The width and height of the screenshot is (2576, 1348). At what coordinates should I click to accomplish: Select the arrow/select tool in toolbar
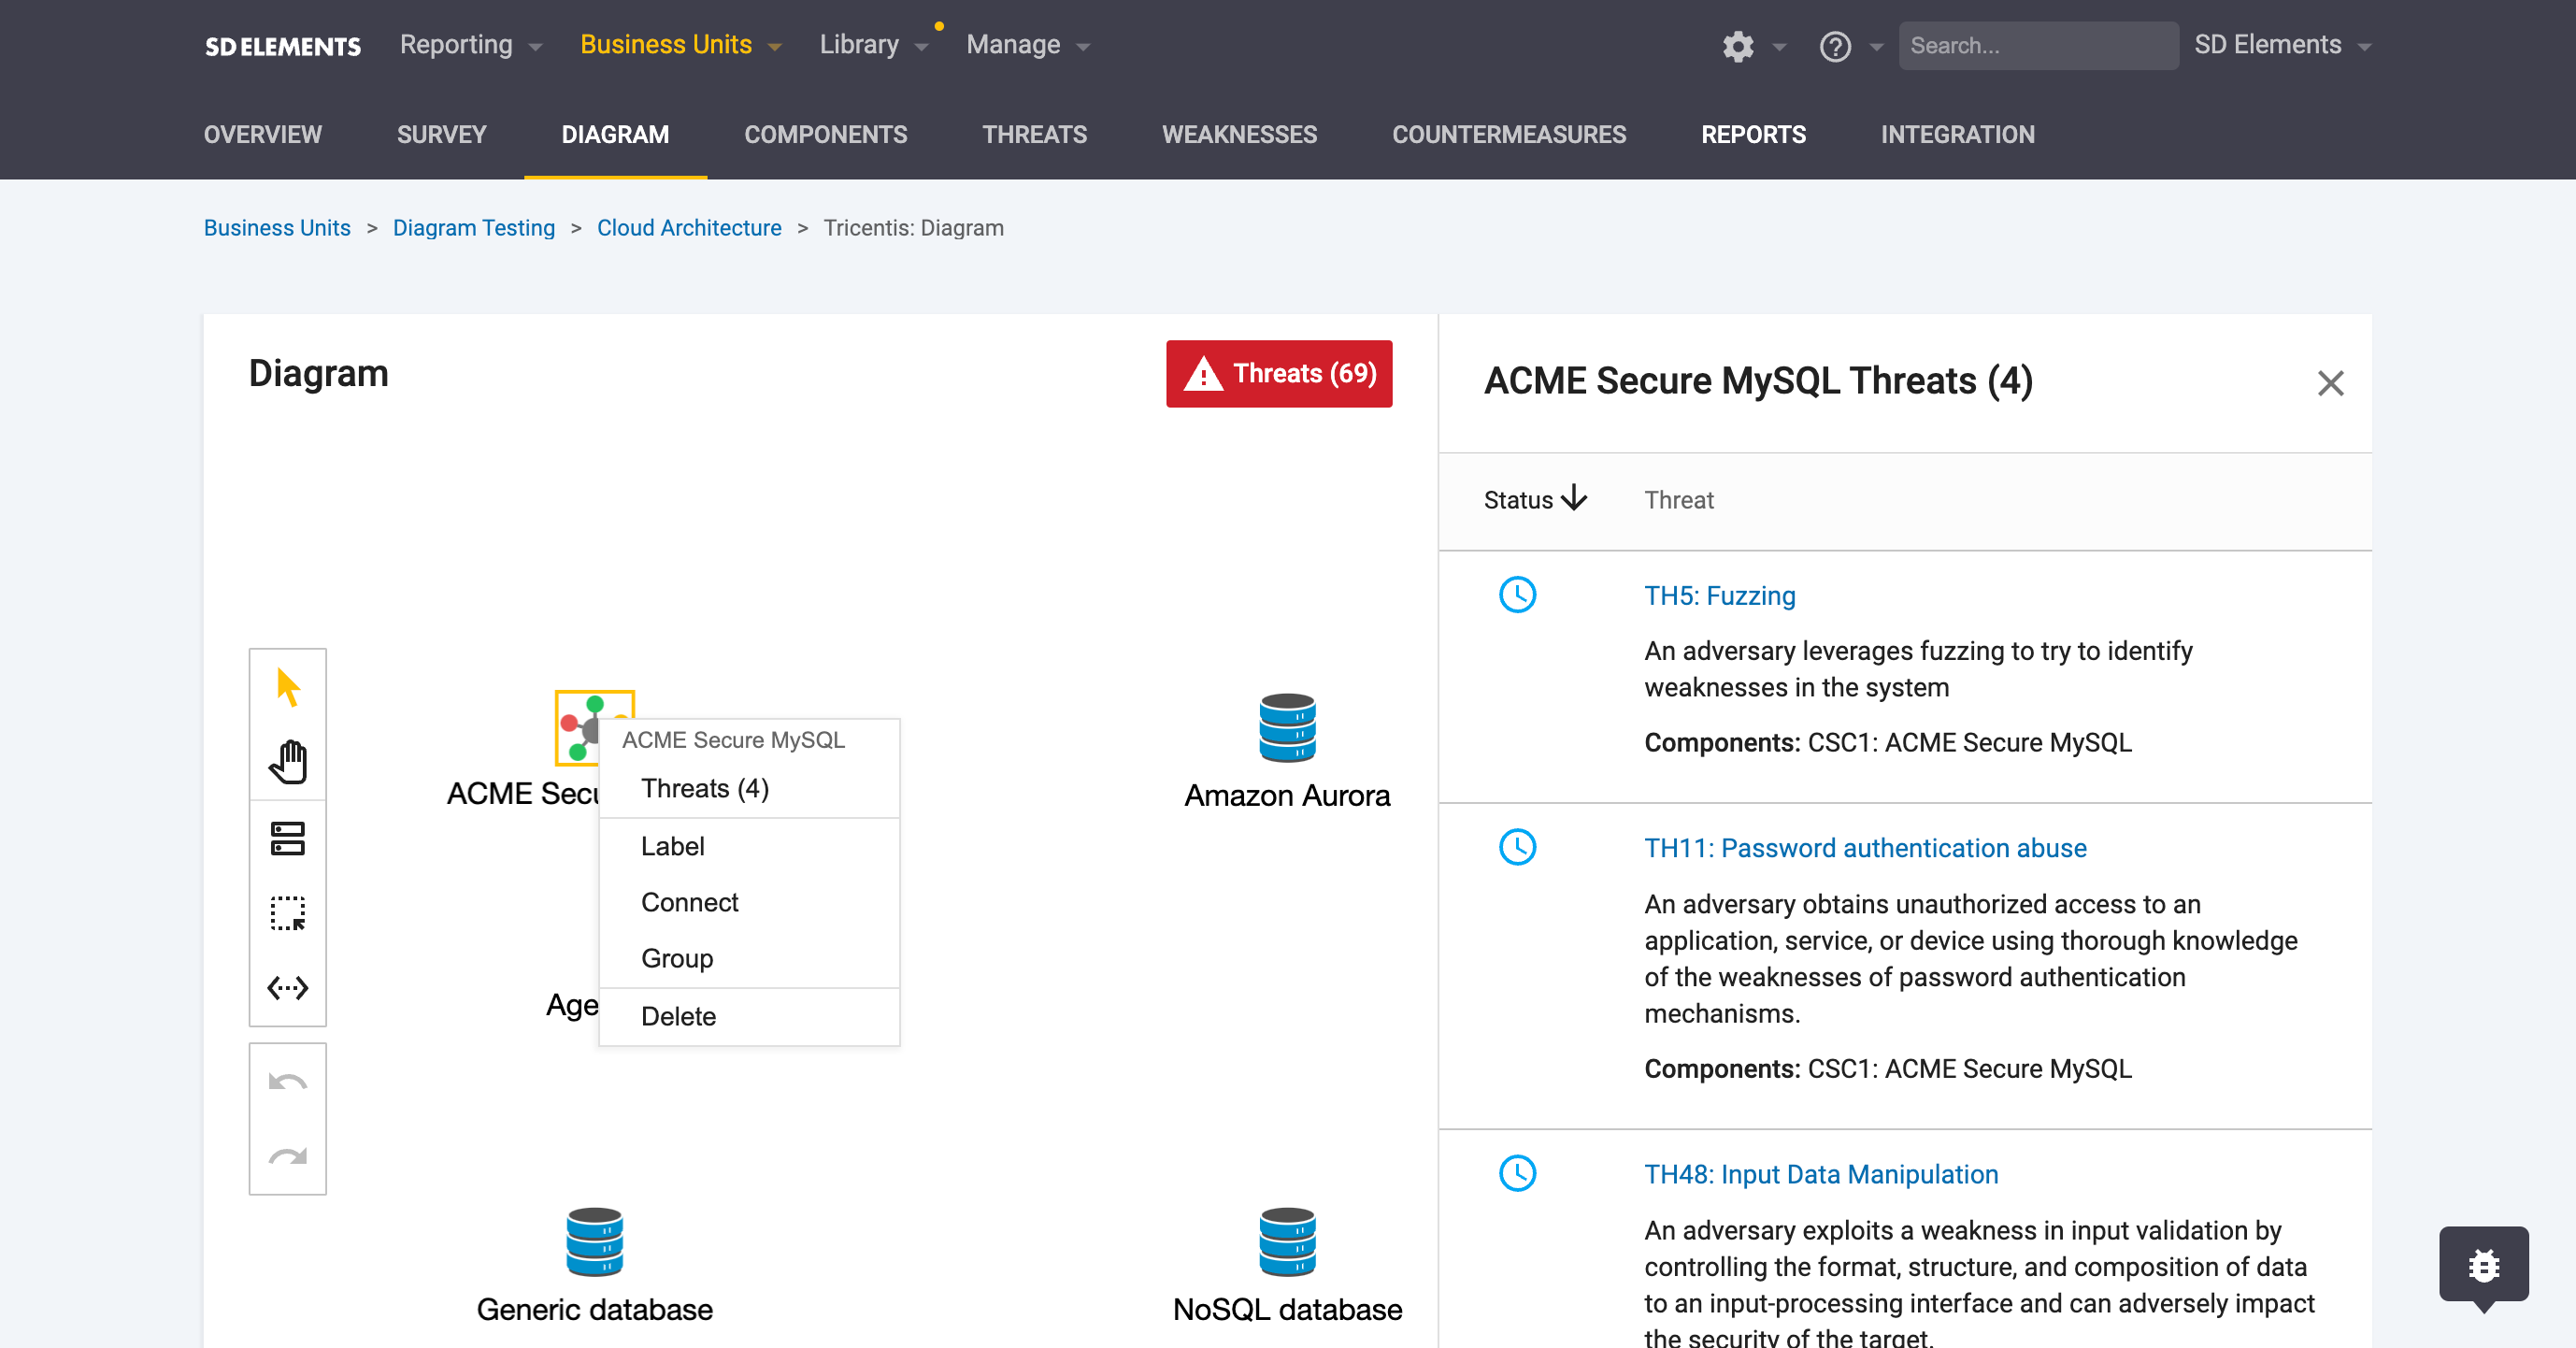[288, 687]
